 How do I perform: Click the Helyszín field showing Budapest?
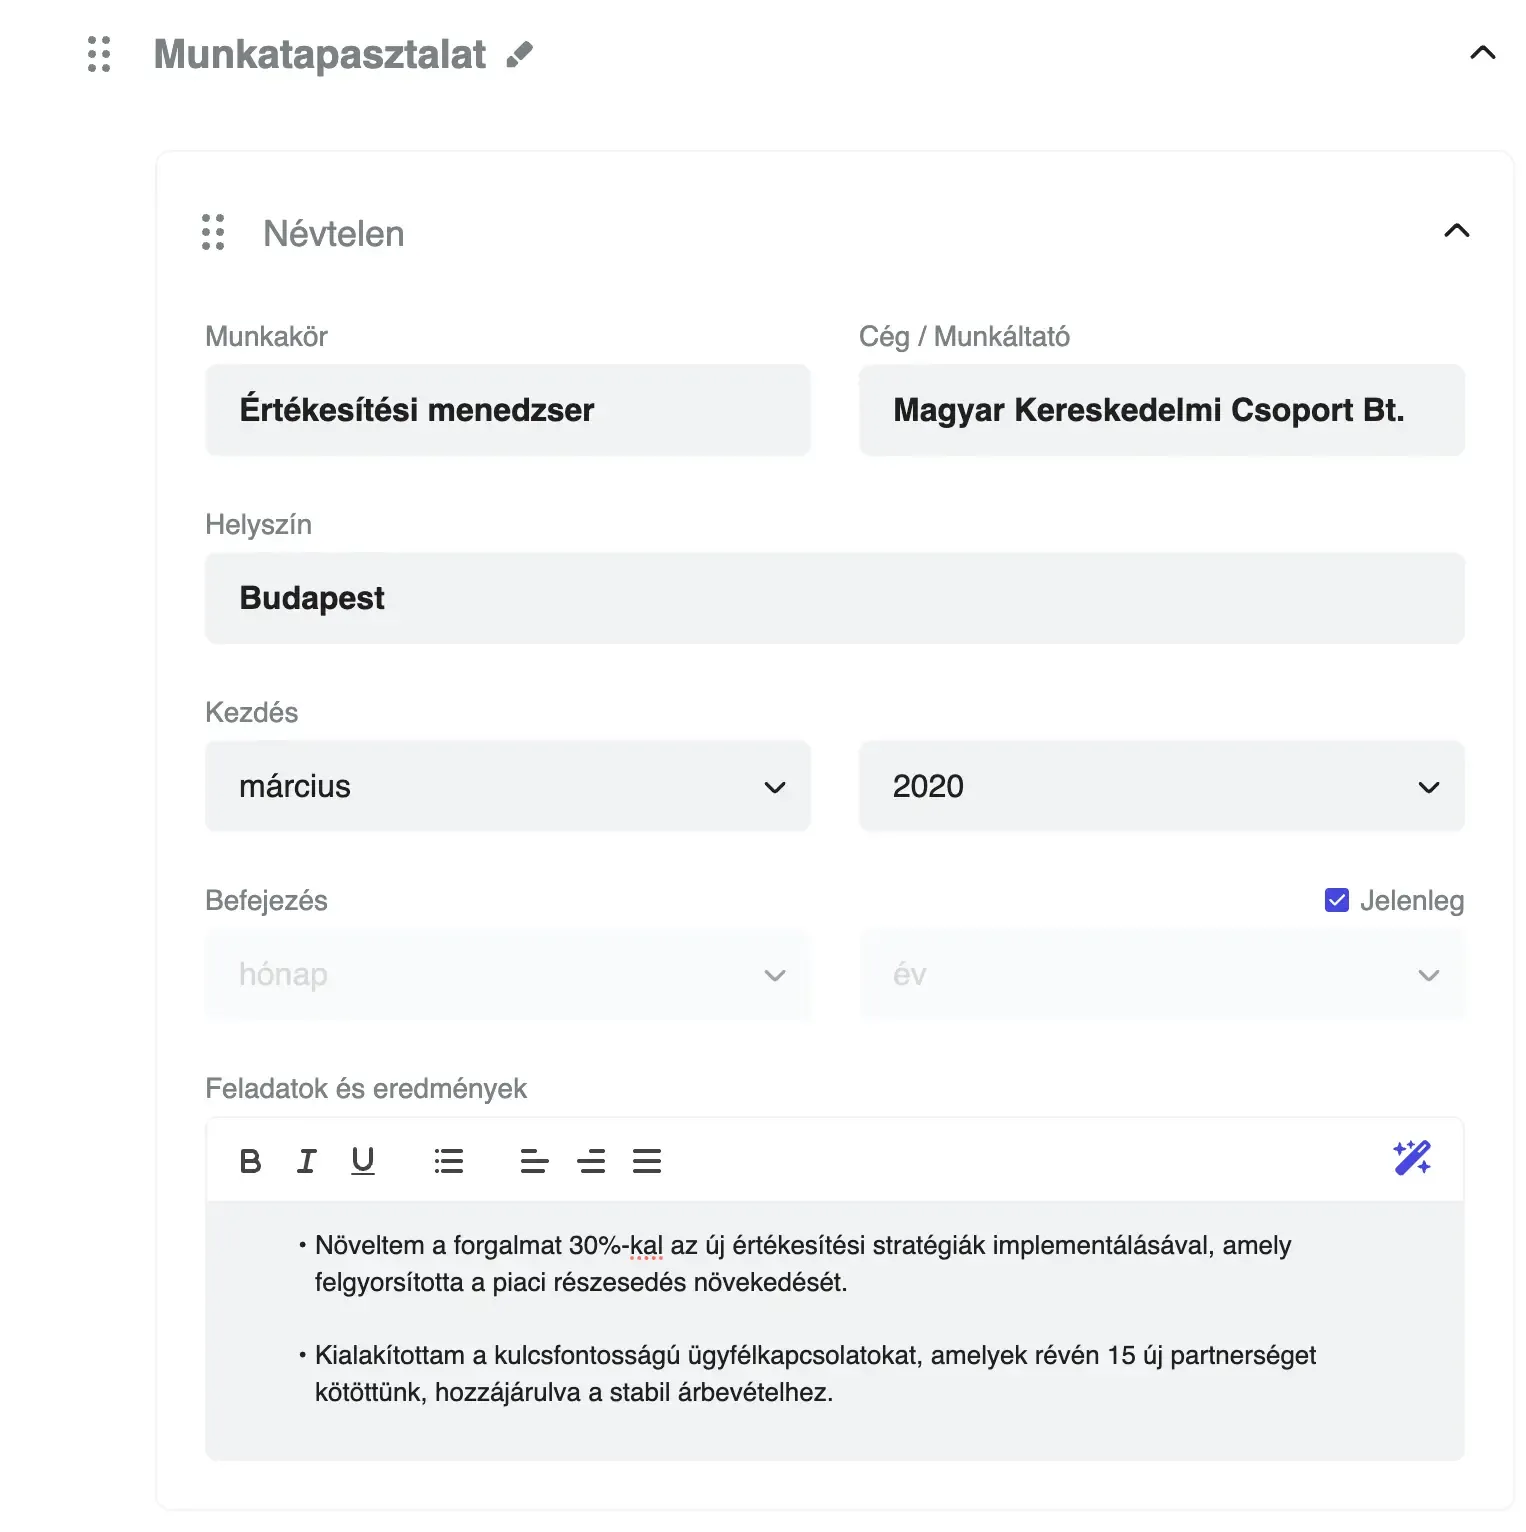coord(834,597)
